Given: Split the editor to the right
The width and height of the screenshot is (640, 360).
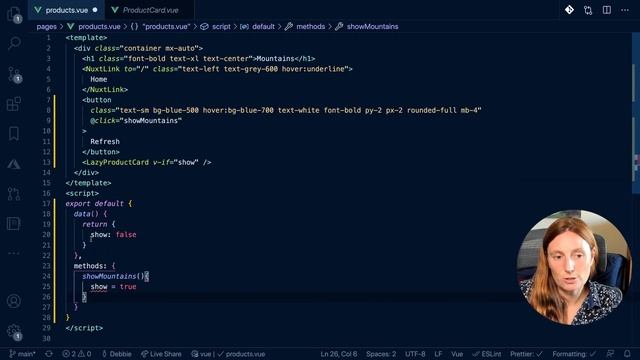Looking at the screenshot, I should 607,10.
